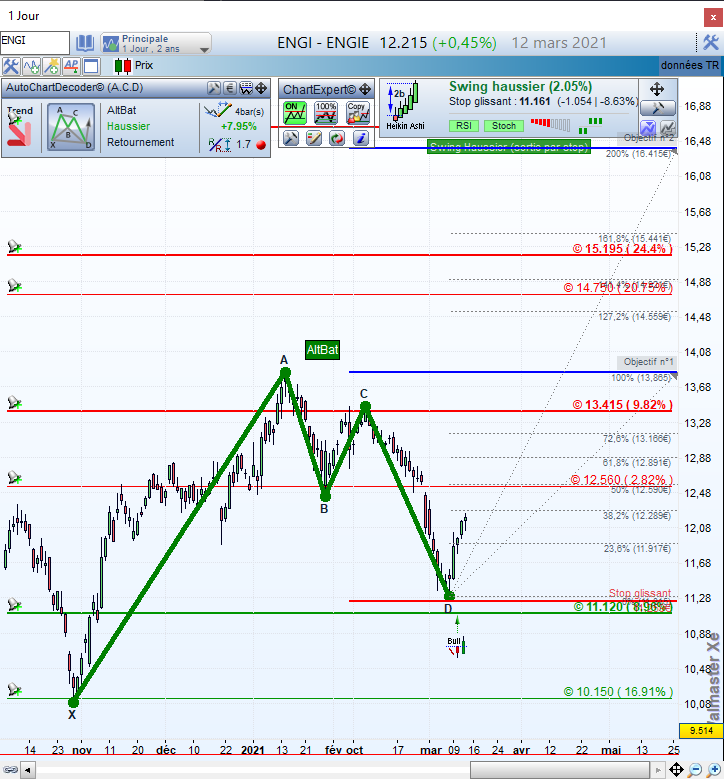Add an indicator with wave-plus icon
The width and height of the screenshot is (724, 779).
coord(31,66)
